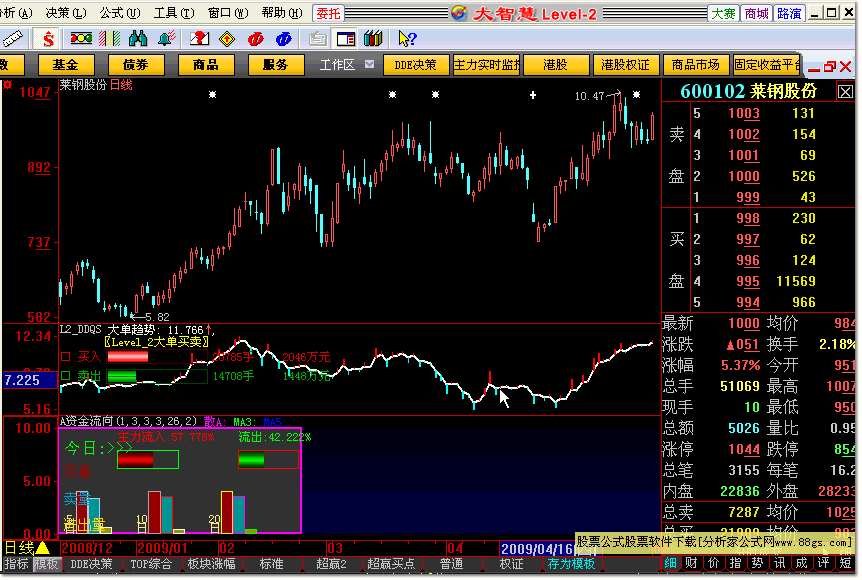Screen dimensions: 862x580
Task: Click the 大赛 button
Action: coord(723,13)
